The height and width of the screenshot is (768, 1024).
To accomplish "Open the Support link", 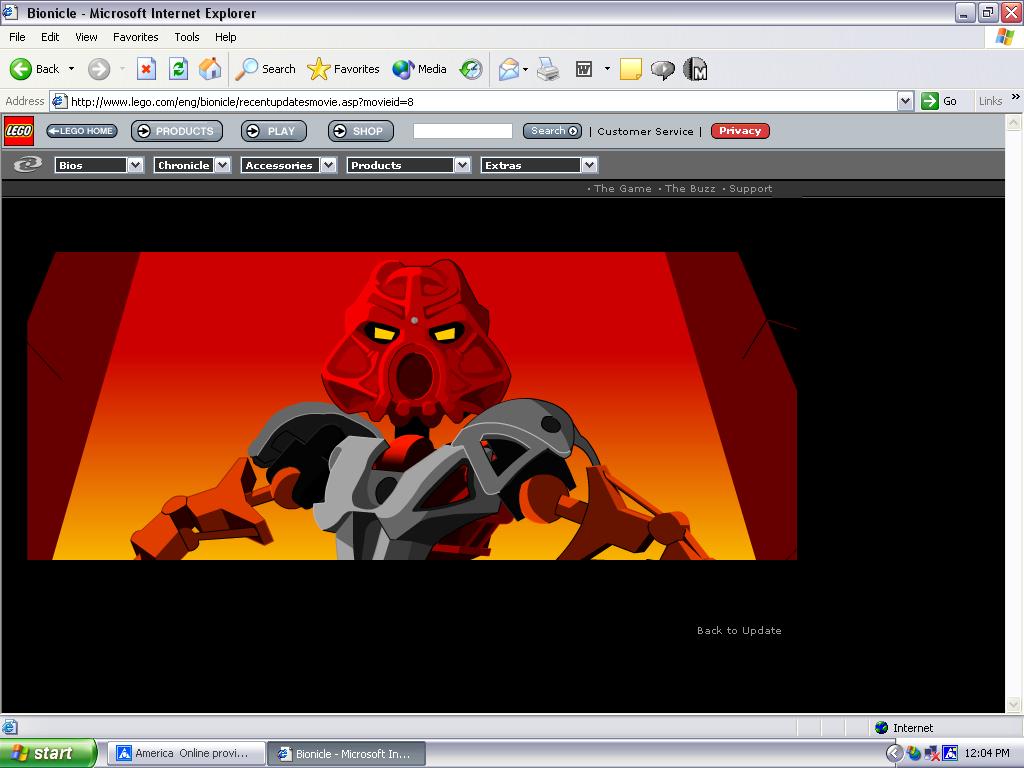I will click(750, 189).
